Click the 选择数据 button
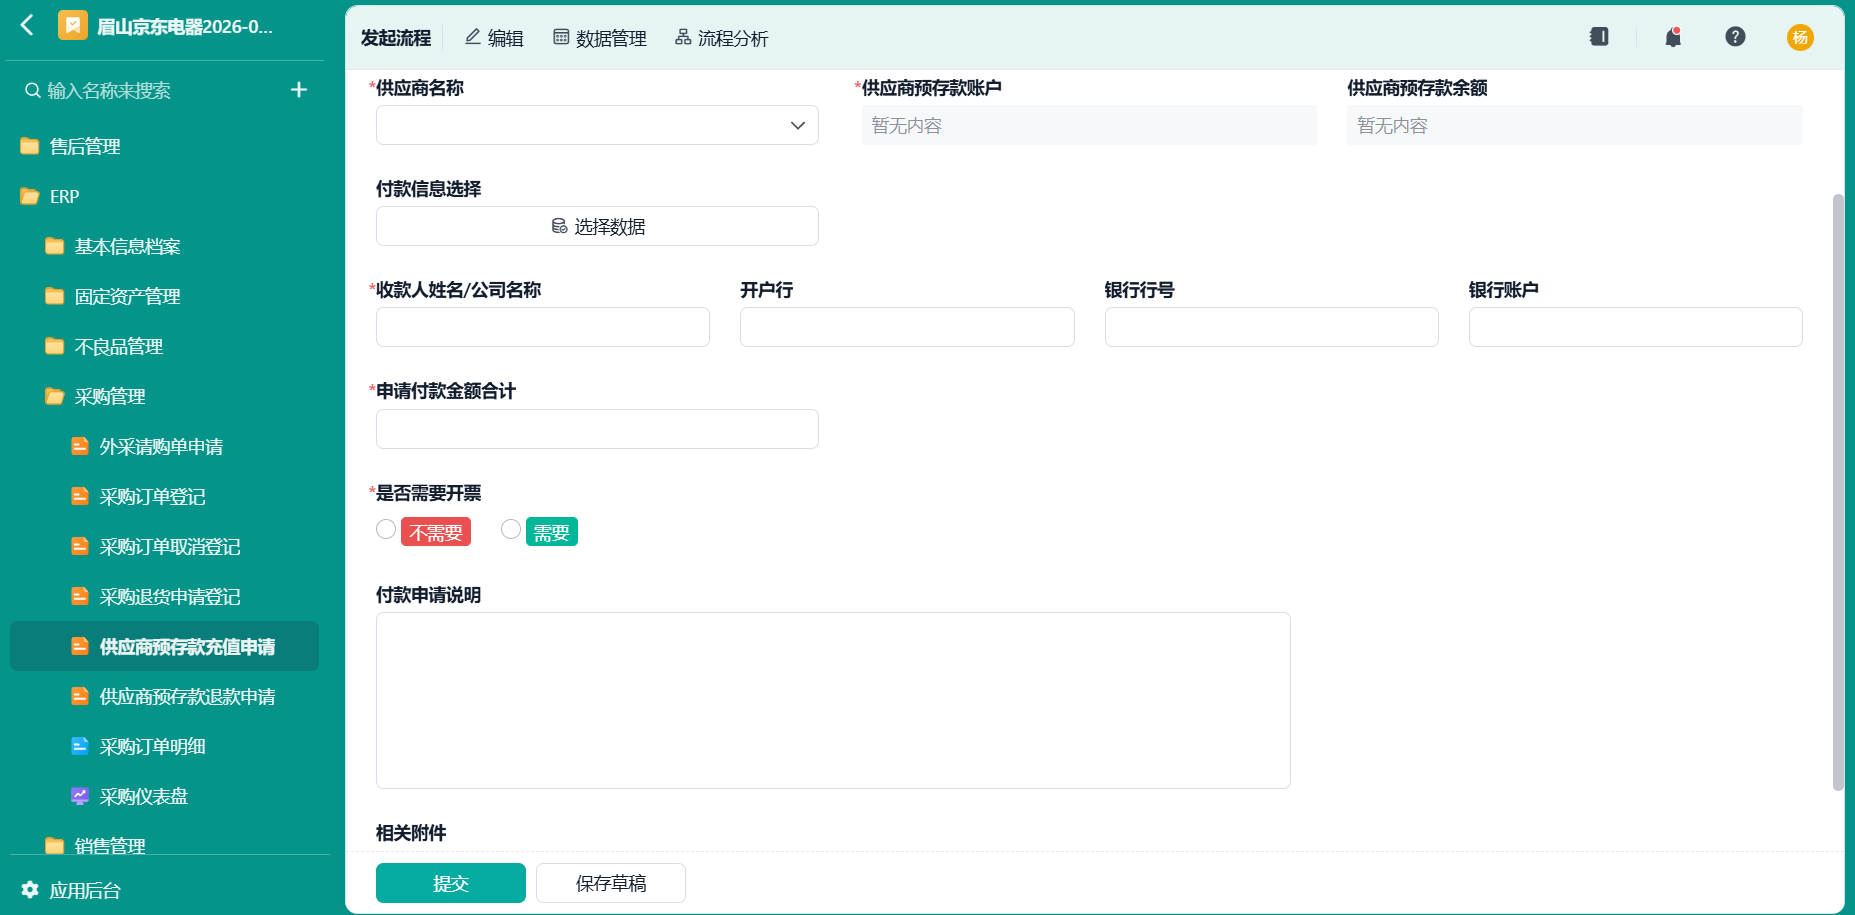1855x915 pixels. [597, 226]
